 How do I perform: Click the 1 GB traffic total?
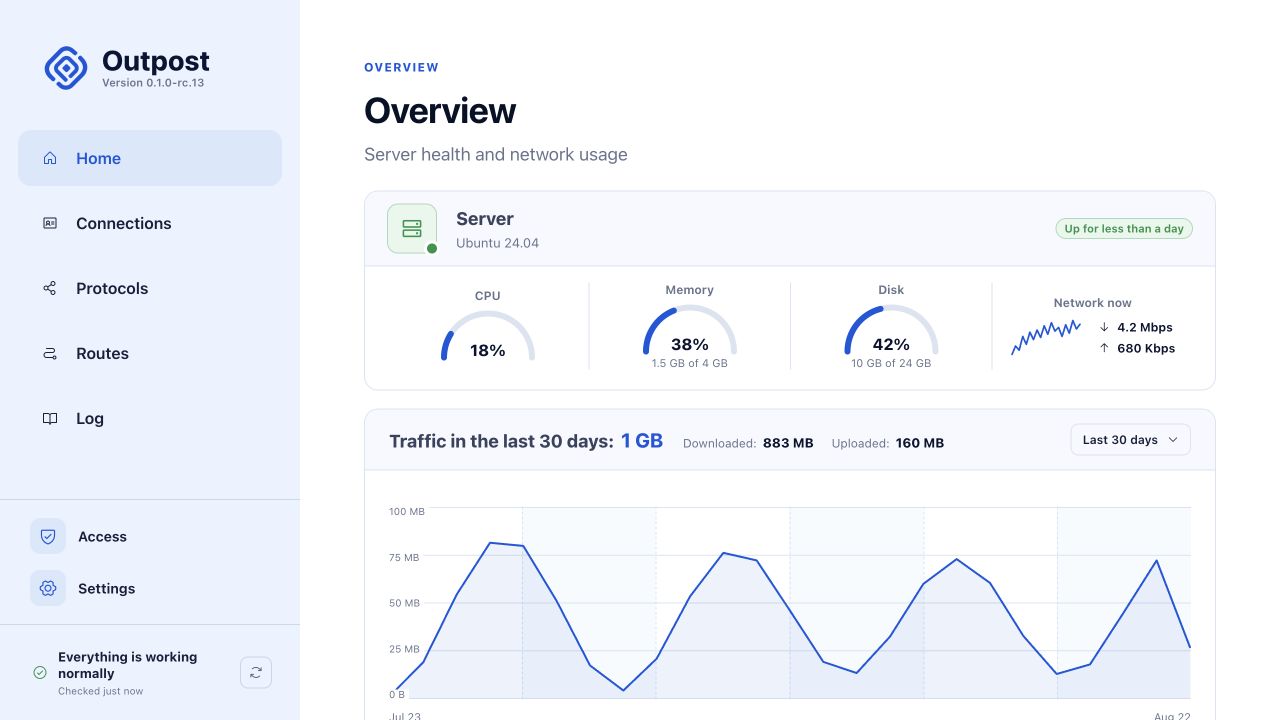[642, 441]
